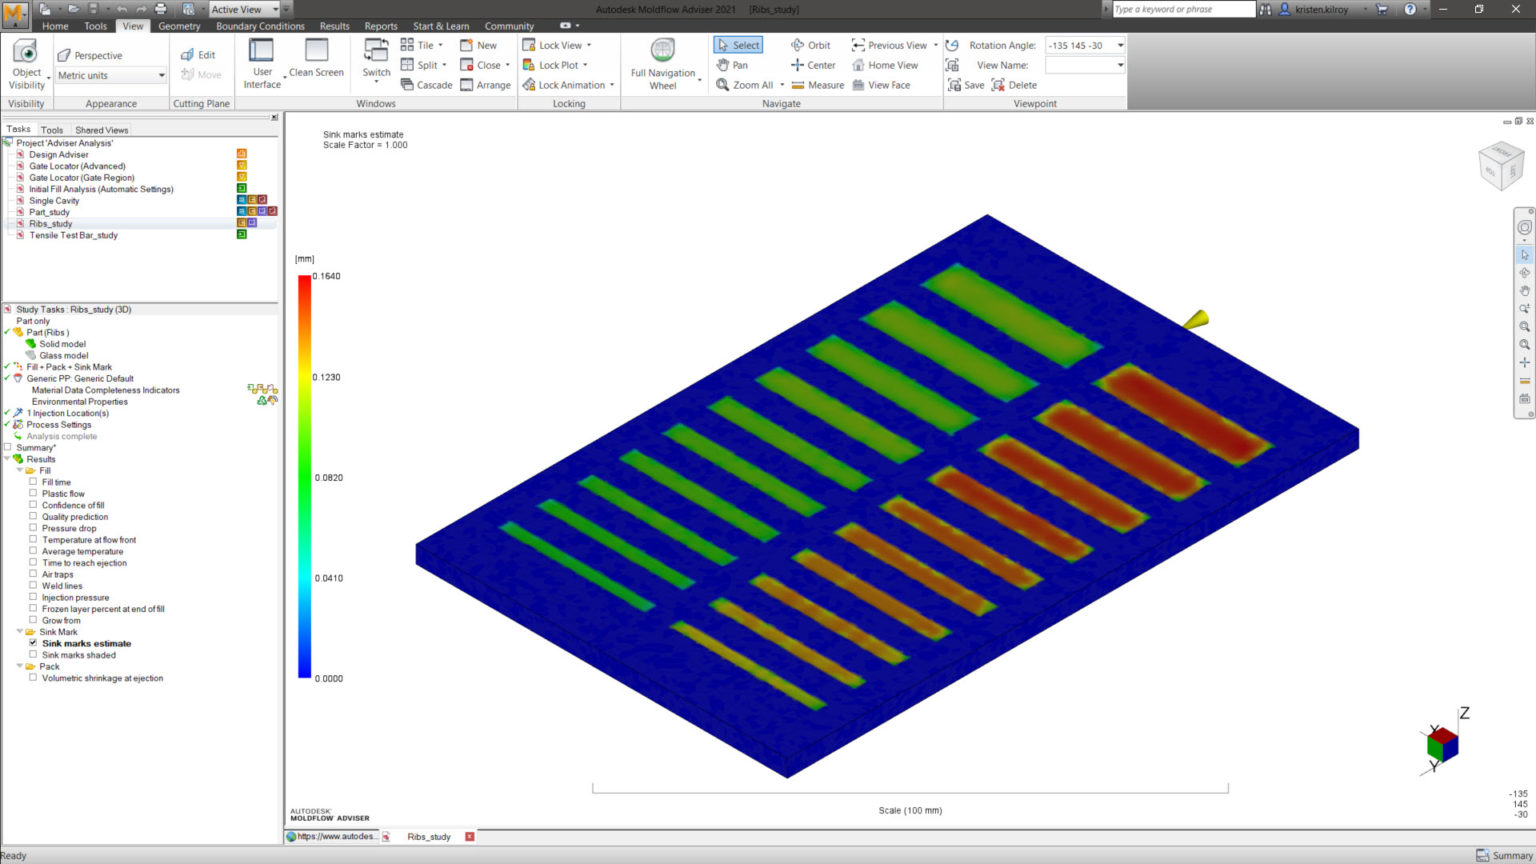
Task: Open the Boundary Conditions ribbon tab
Action: click(x=260, y=26)
